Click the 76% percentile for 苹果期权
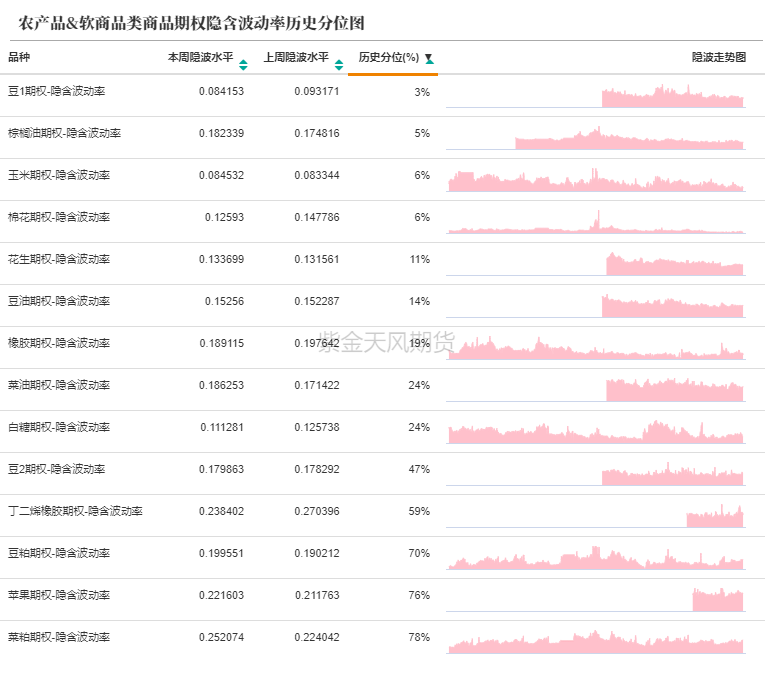The height and width of the screenshot is (700, 773). point(419,595)
